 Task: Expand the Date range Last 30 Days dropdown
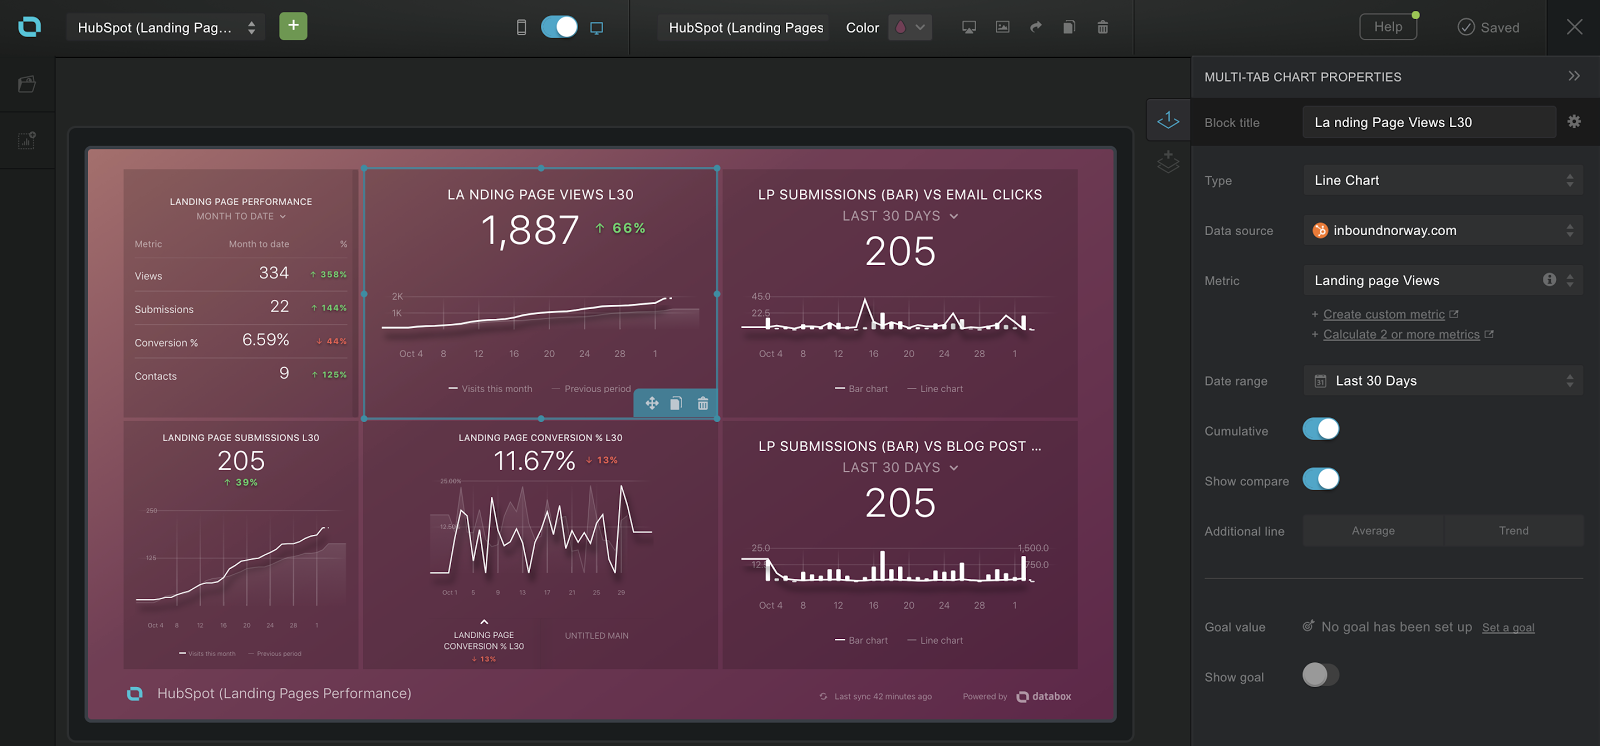pos(1442,381)
